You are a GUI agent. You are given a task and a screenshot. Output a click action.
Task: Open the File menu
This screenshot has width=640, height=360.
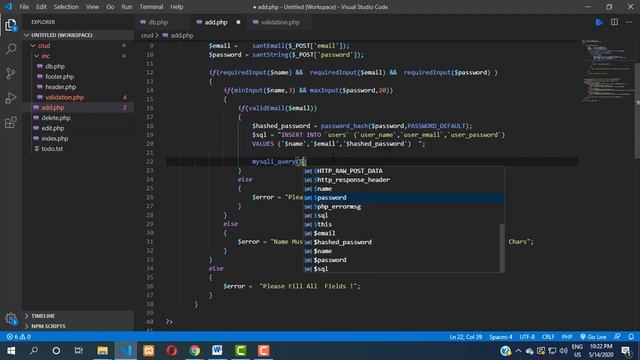pyautogui.click(x=24, y=7)
